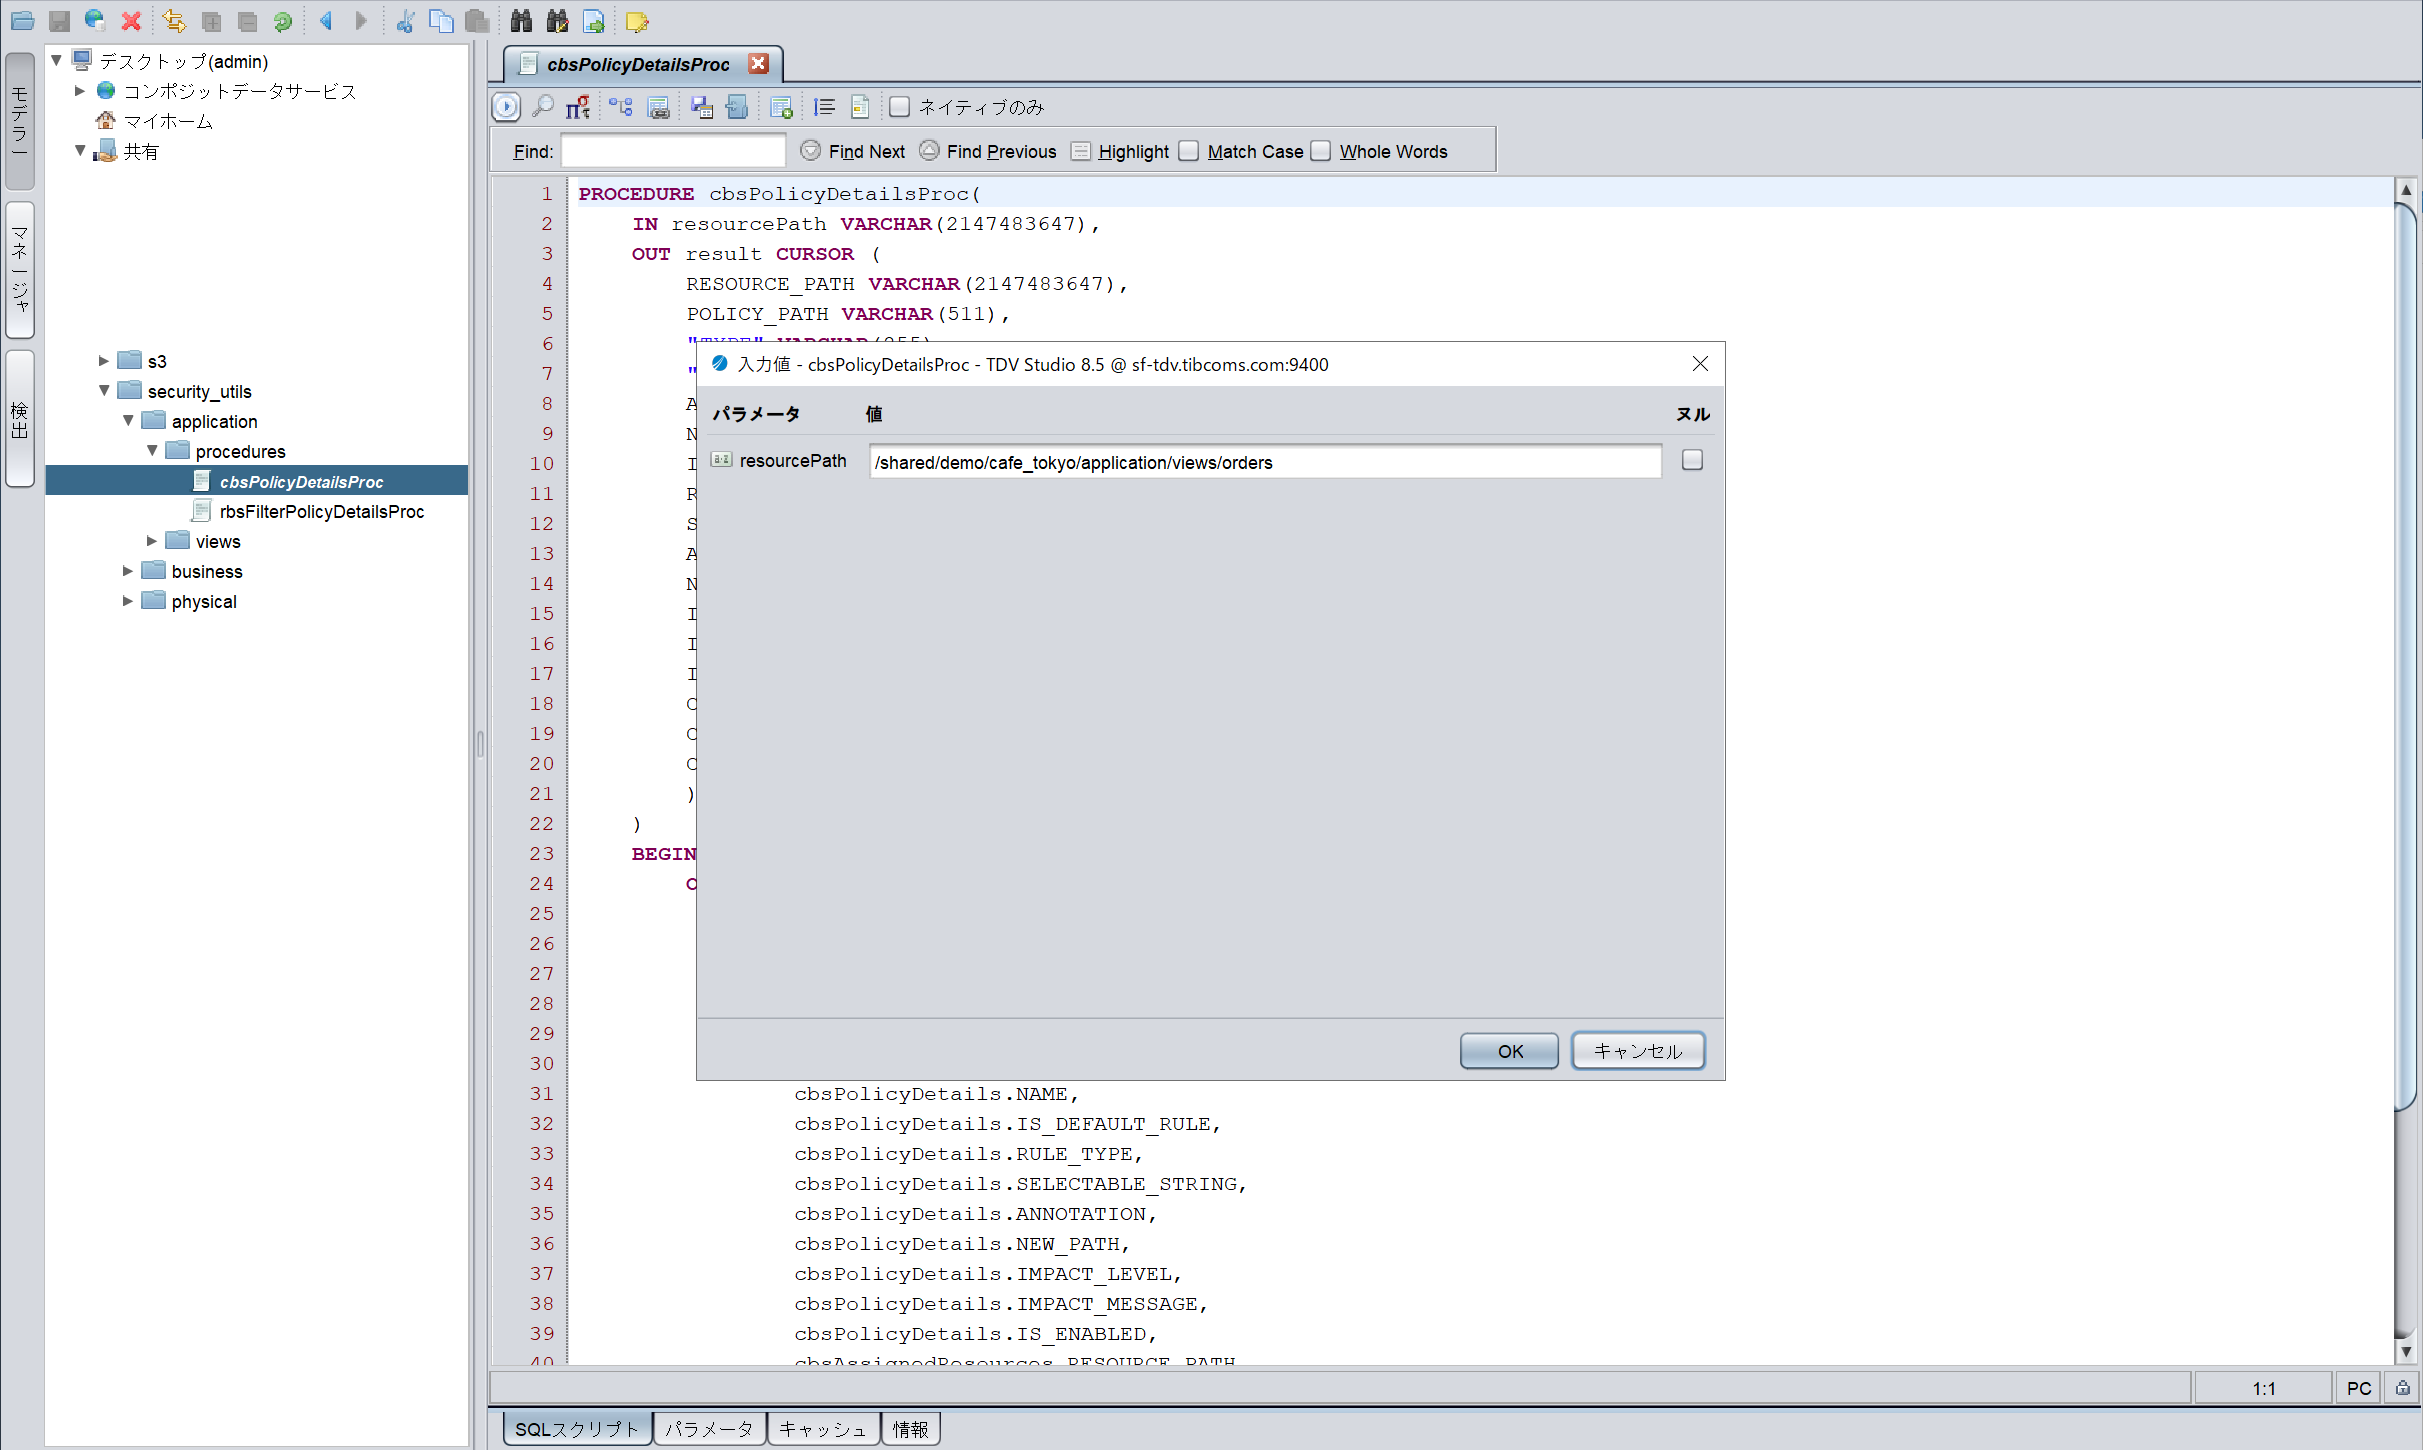Click the yellow double-arrow sync icon

(174, 20)
